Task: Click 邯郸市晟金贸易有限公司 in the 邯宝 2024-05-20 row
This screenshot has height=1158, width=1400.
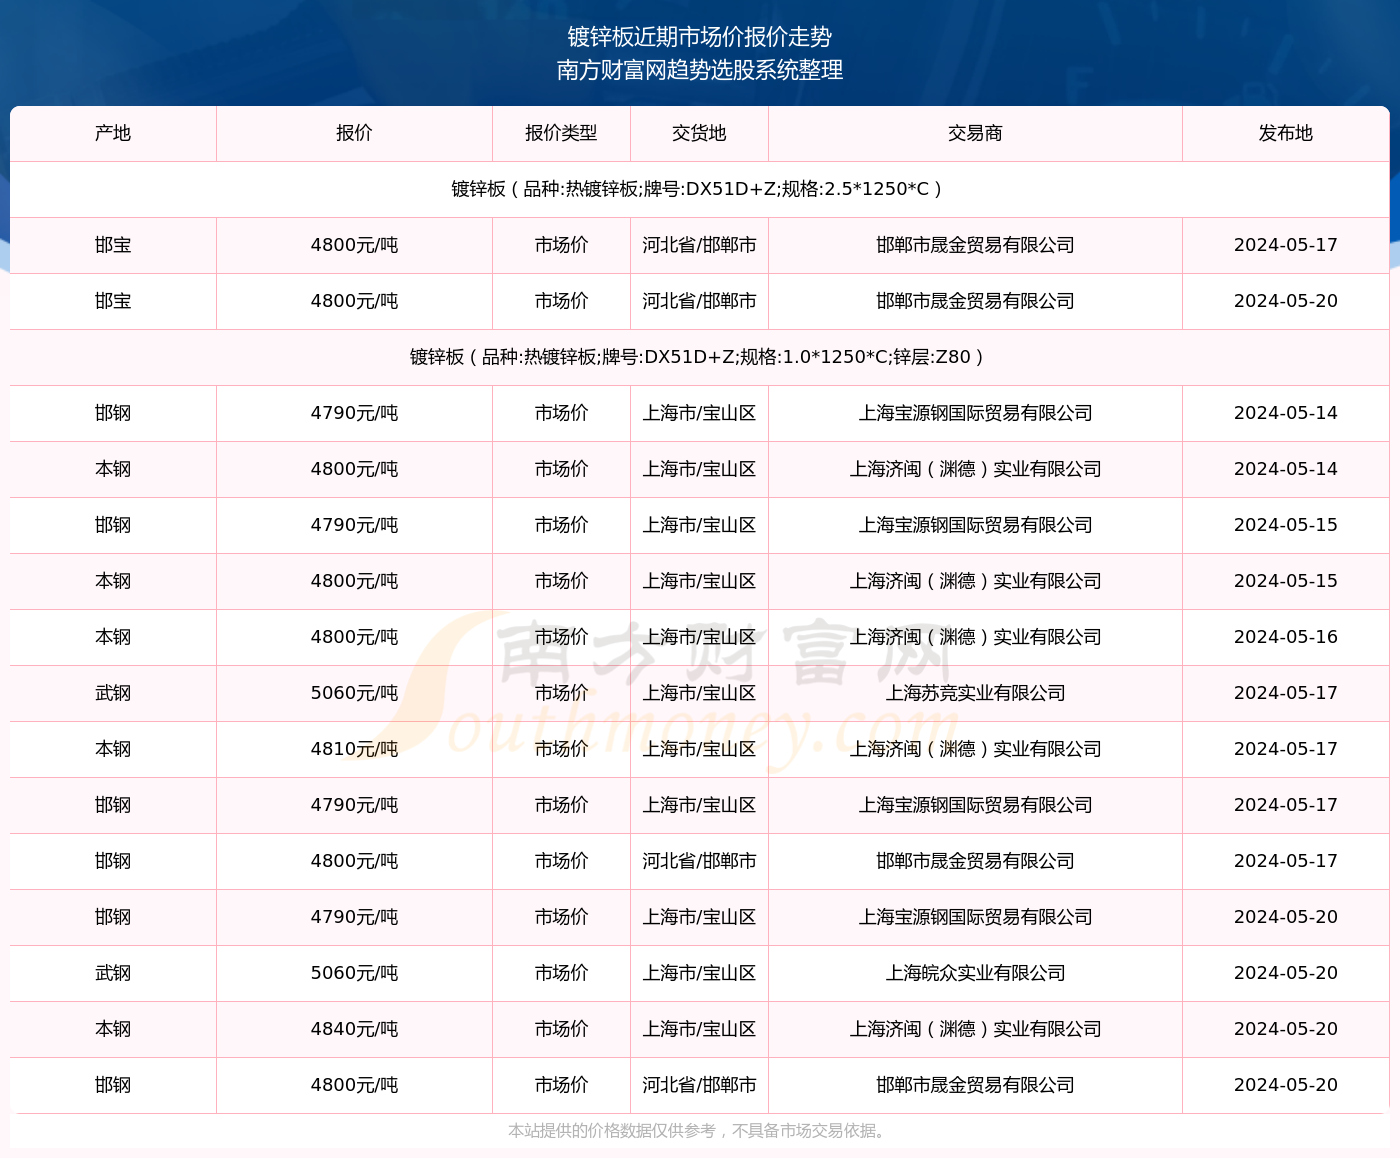Action: coord(975,301)
